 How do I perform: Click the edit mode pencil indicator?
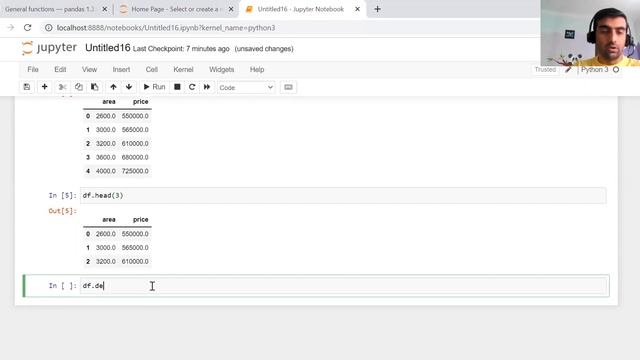coord(568,69)
